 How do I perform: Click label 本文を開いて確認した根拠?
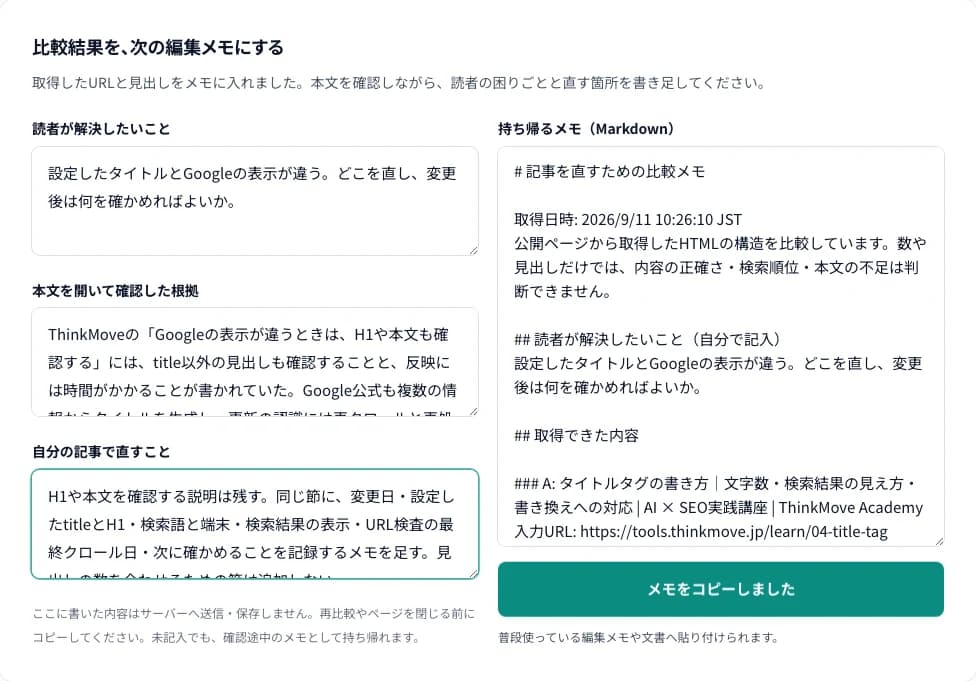click(x=115, y=291)
